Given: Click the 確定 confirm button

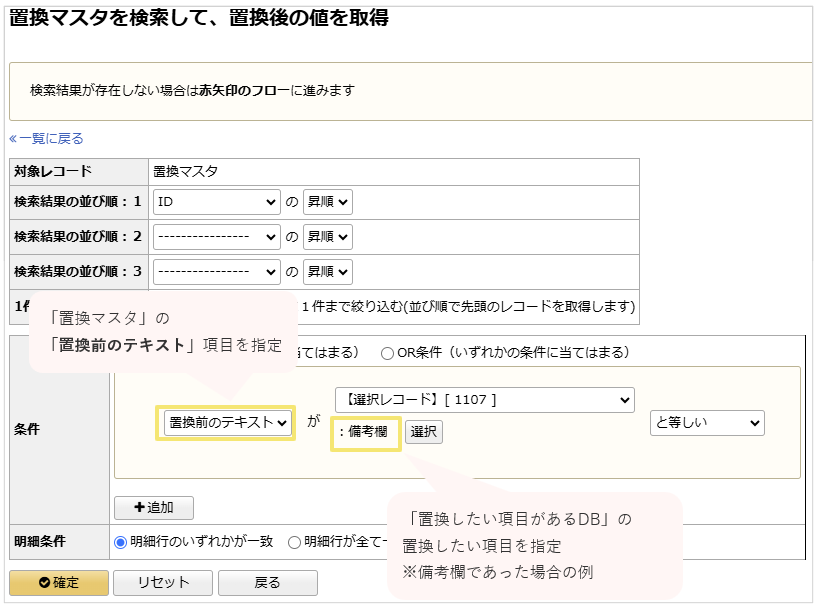Looking at the screenshot, I should 58,583.
